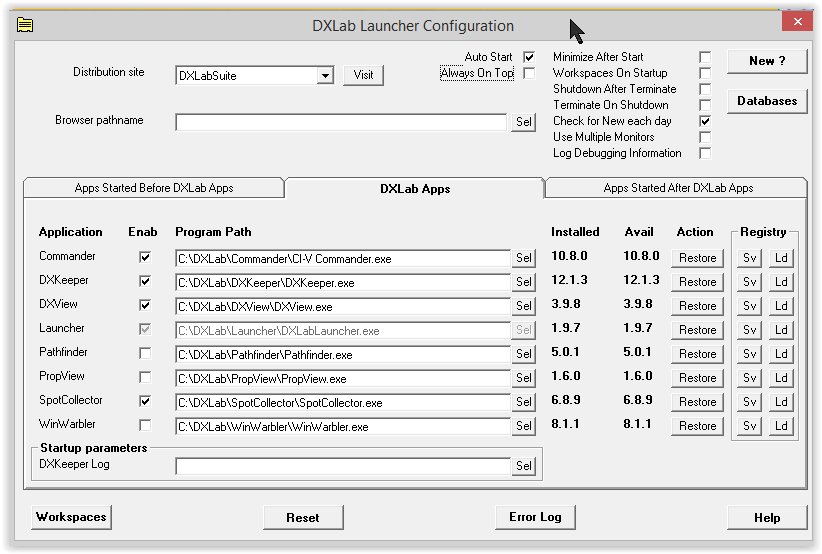Image resolution: width=822 pixels, height=554 pixels.
Task: Click the Reset button
Action: (303, 517)
